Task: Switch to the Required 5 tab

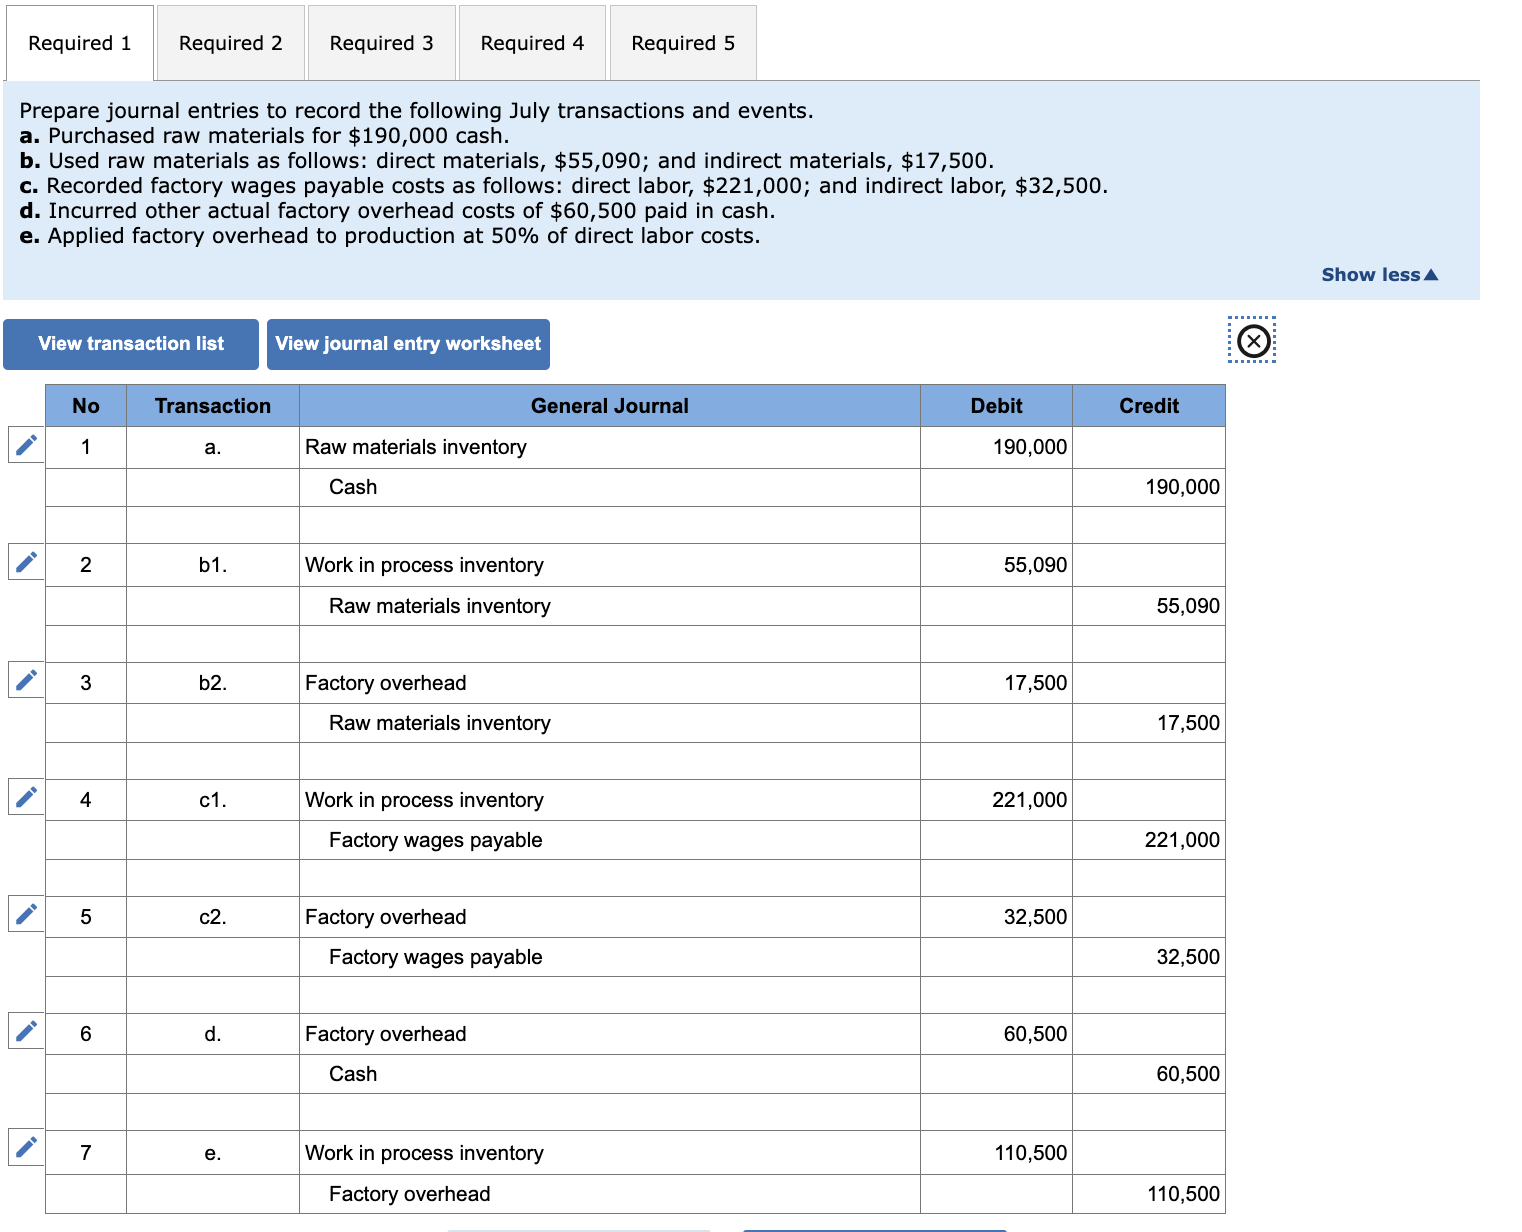Action: click(x=683, y=43)
